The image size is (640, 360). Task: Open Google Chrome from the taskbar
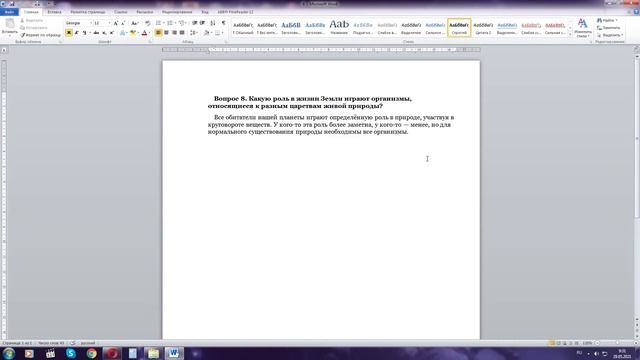click(x=91, y=353)
